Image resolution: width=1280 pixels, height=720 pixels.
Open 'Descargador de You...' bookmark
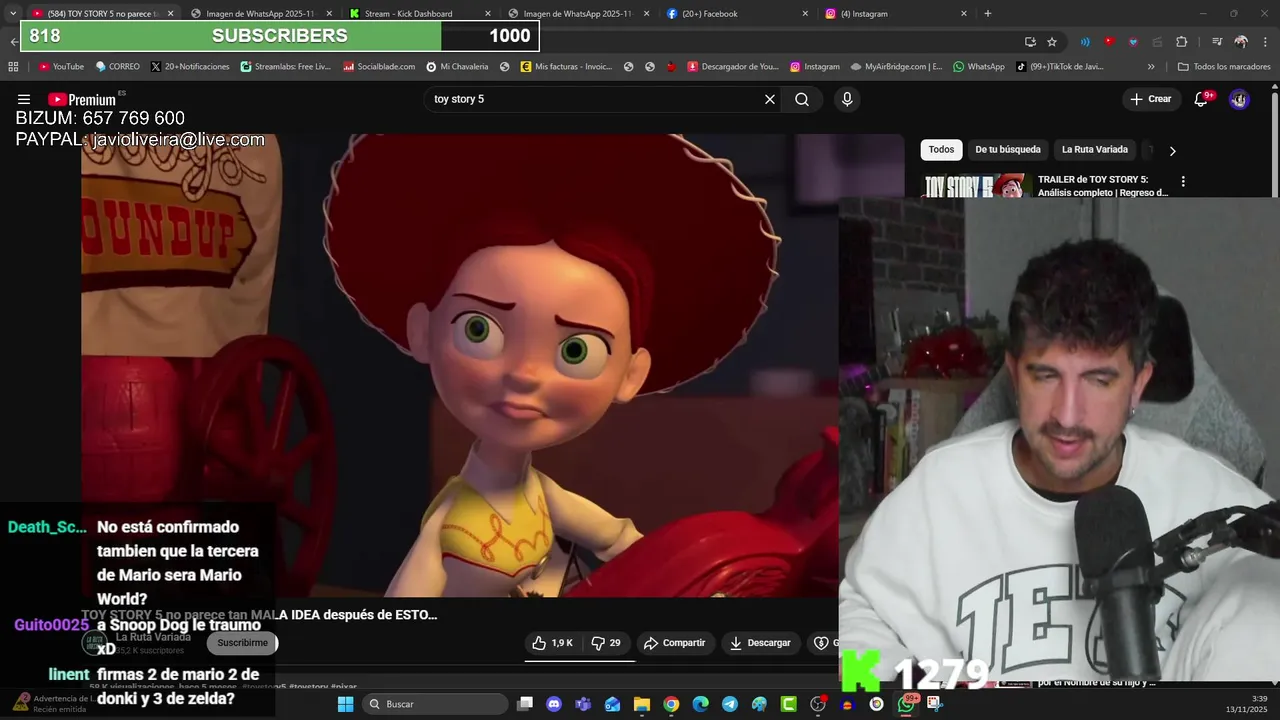732,67
